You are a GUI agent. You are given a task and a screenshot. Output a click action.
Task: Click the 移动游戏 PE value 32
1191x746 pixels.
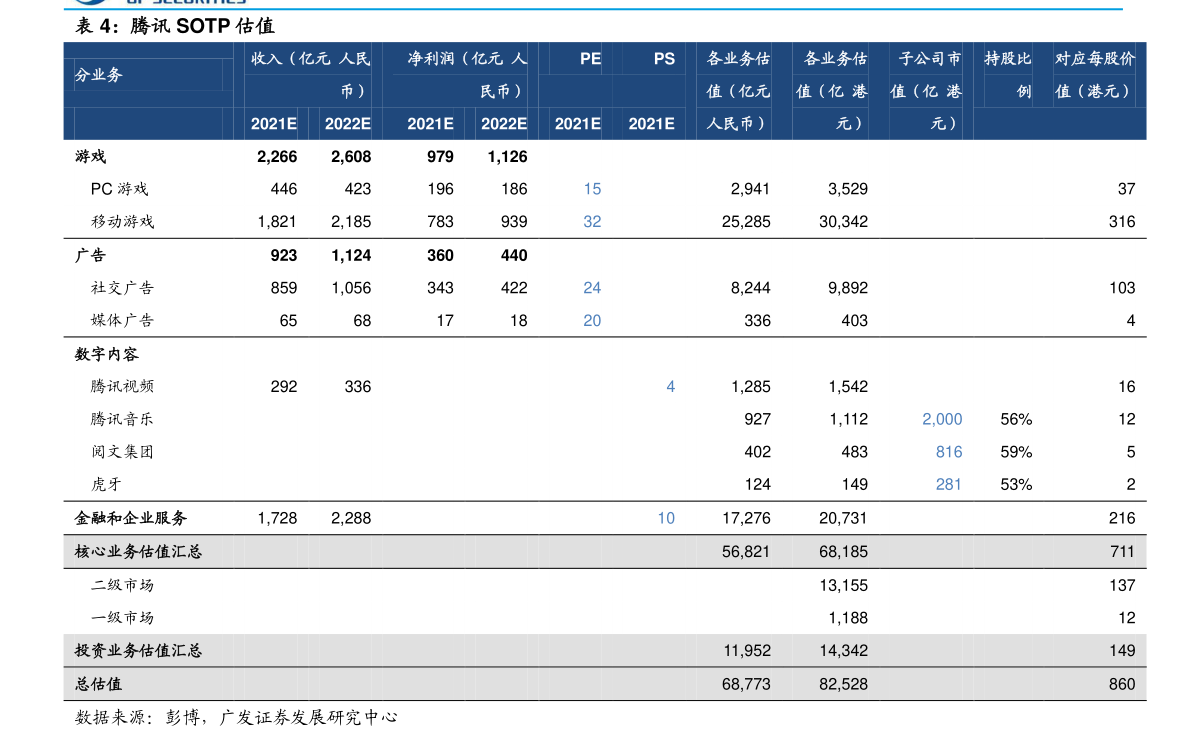click(592, 222)
